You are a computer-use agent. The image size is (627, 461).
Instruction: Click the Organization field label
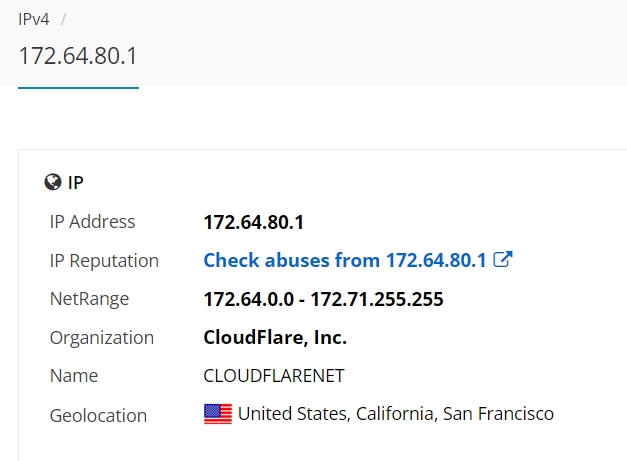102,338
